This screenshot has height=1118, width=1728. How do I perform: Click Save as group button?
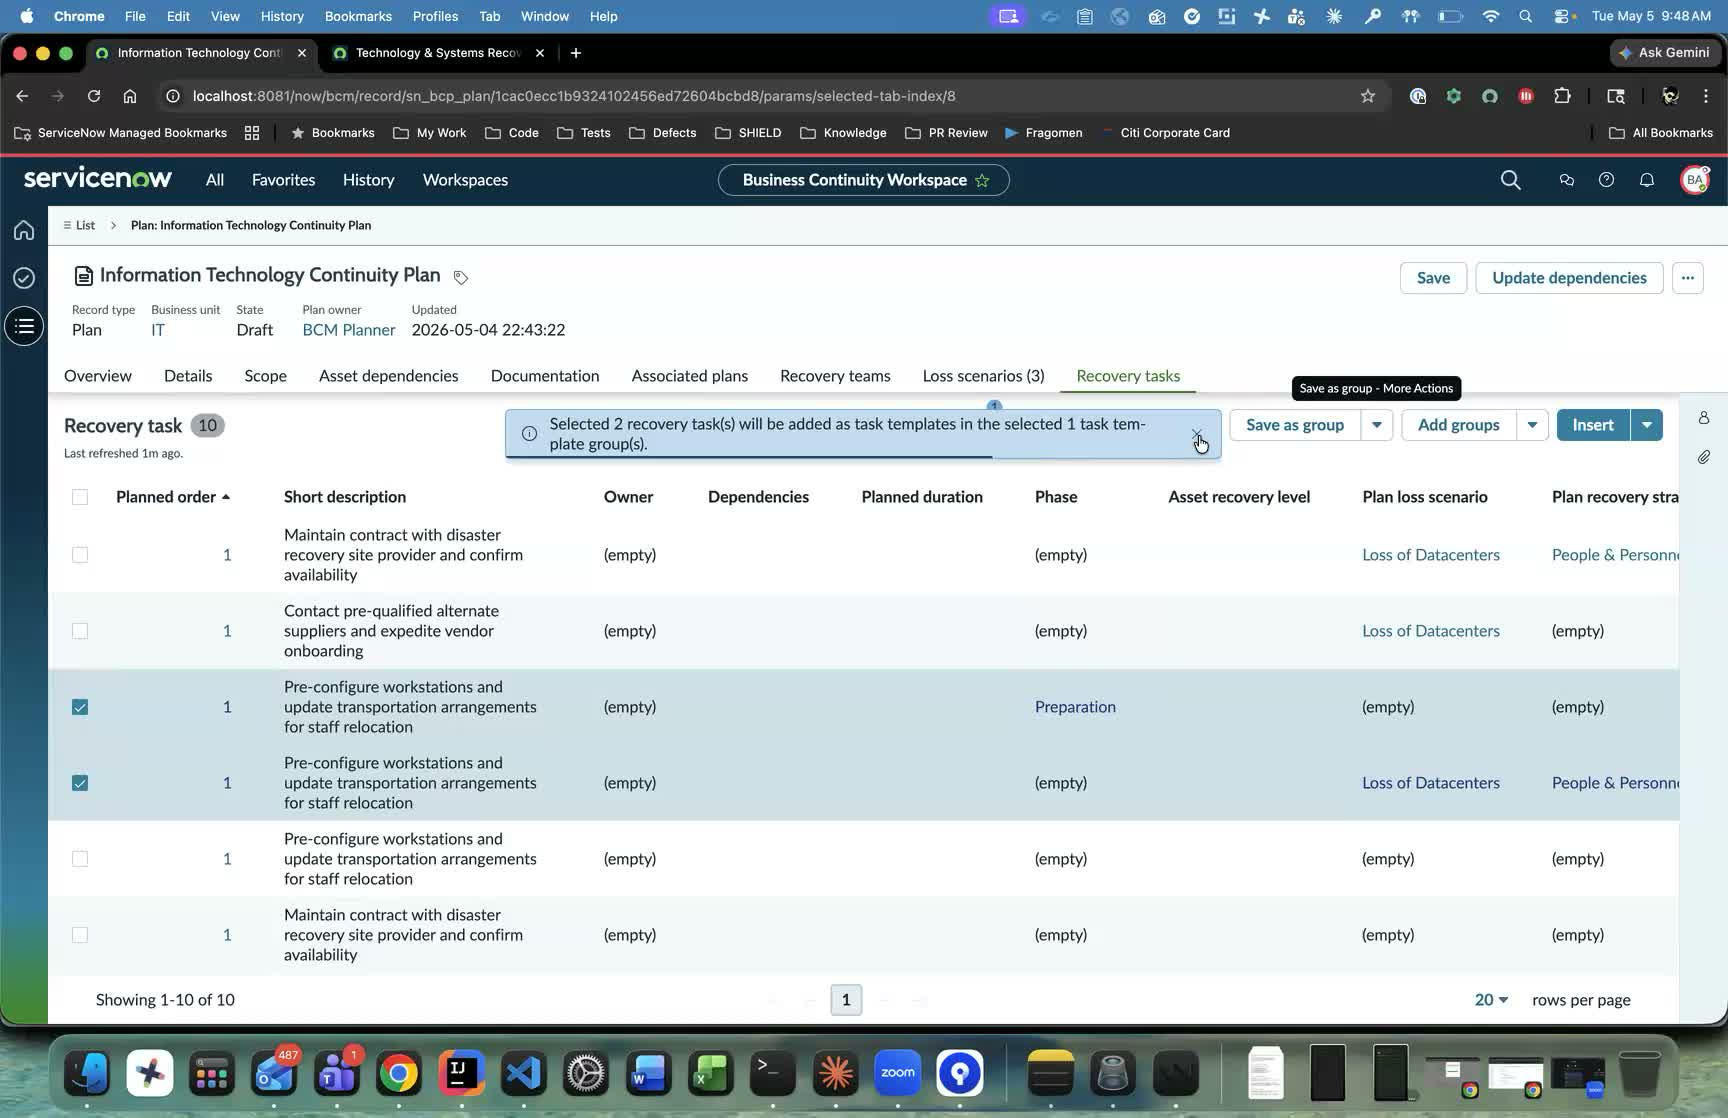point(1295,425)
